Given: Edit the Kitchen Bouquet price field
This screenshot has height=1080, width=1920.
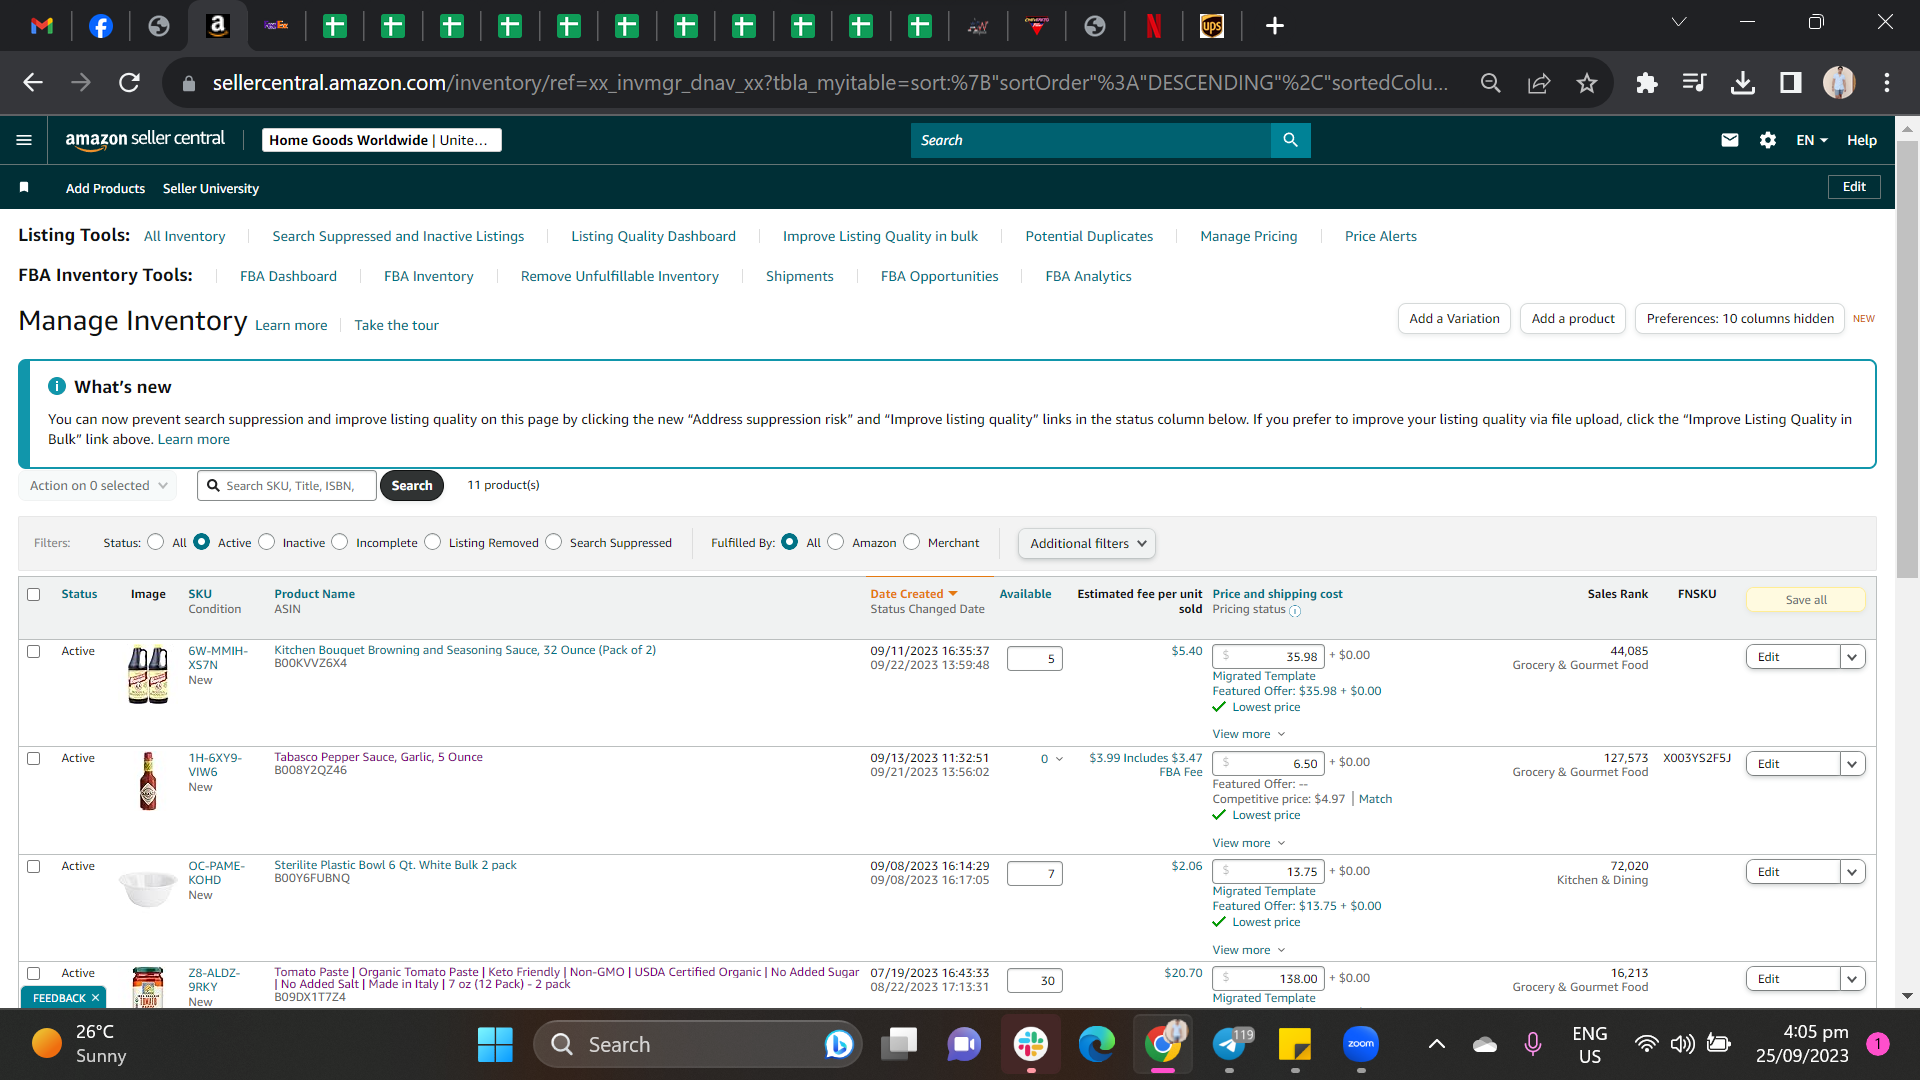Looking at the screenshot, I should pos(1268,656).
